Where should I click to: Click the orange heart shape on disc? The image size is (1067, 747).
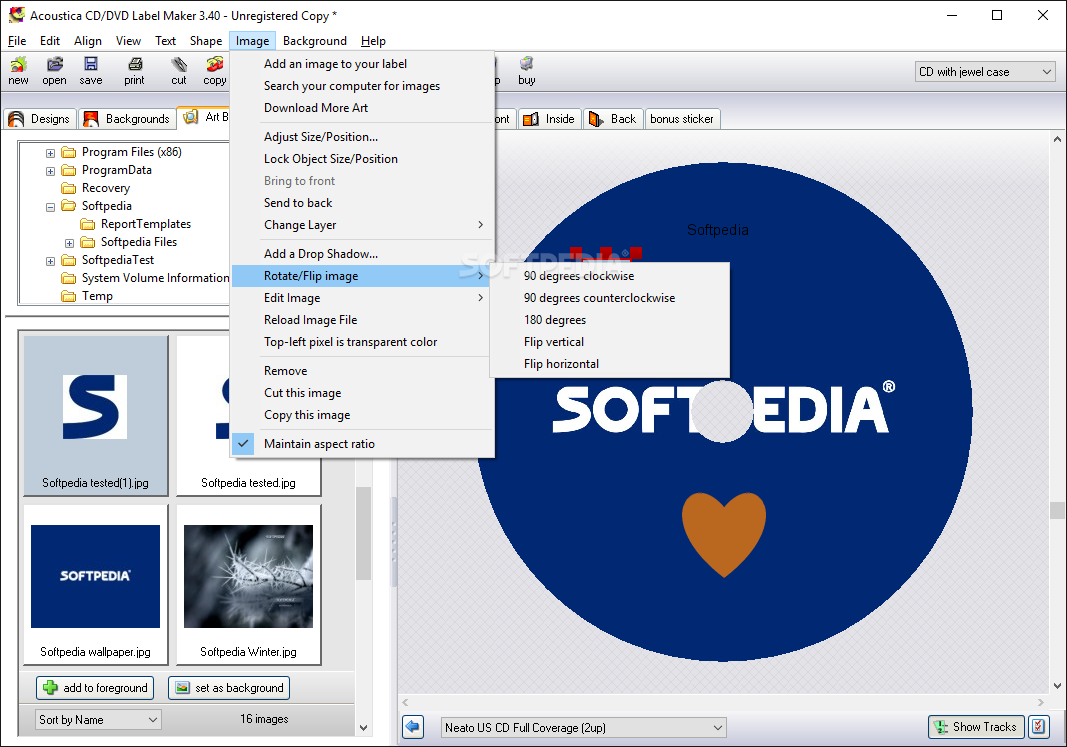(x=724, y=533)
